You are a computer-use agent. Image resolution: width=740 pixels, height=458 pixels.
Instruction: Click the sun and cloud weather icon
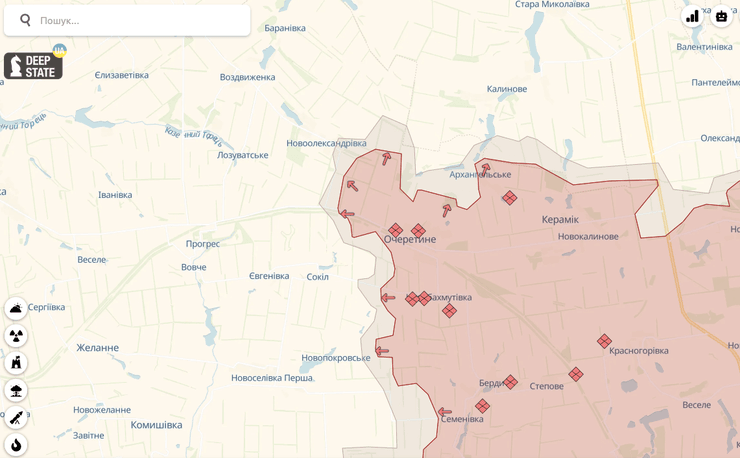point(16,309)
